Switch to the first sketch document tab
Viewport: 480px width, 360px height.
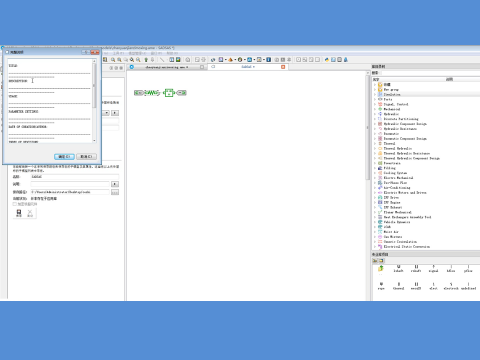click(167, 67)
